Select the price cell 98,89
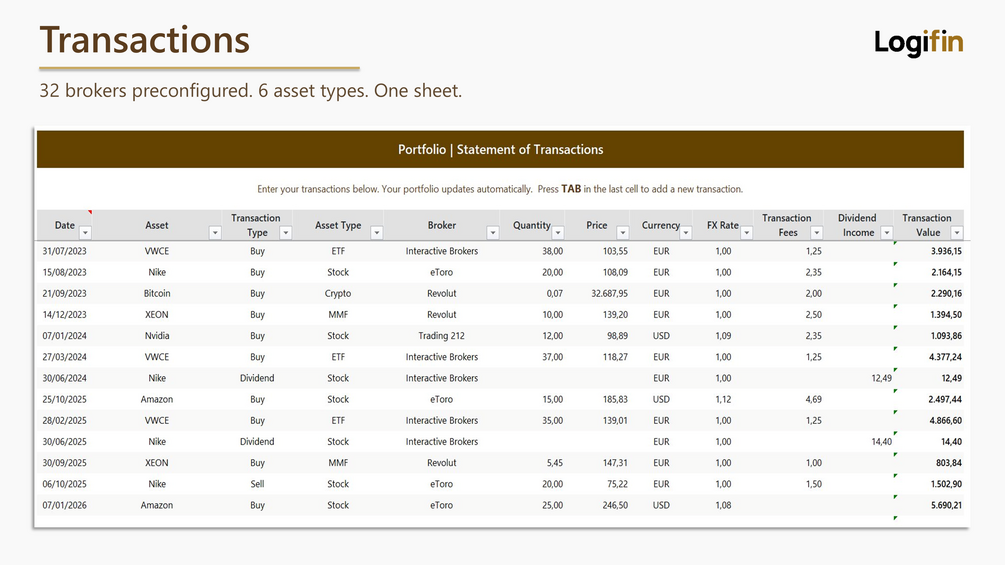 (617, 336)
